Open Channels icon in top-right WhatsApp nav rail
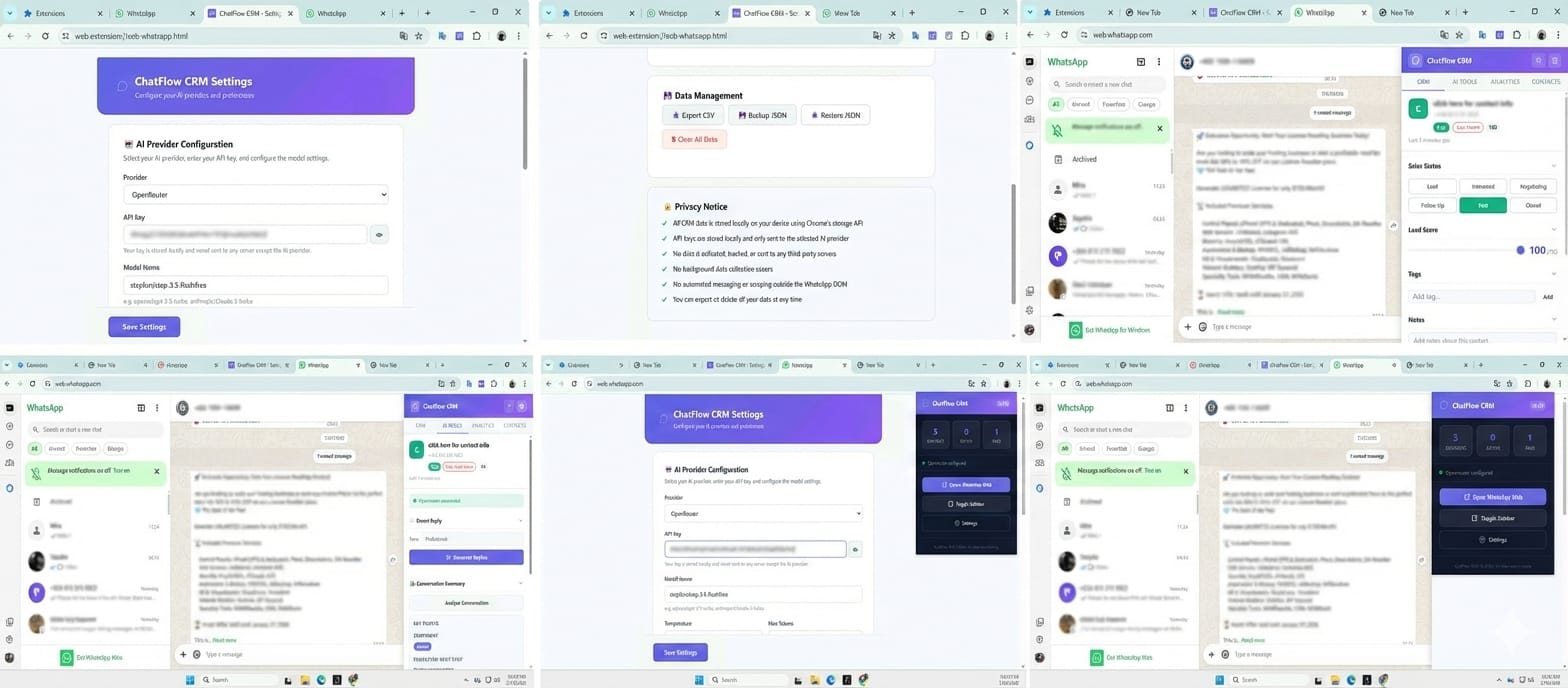The height and width of the screenshot is (688, 1568). point(1030,100)
